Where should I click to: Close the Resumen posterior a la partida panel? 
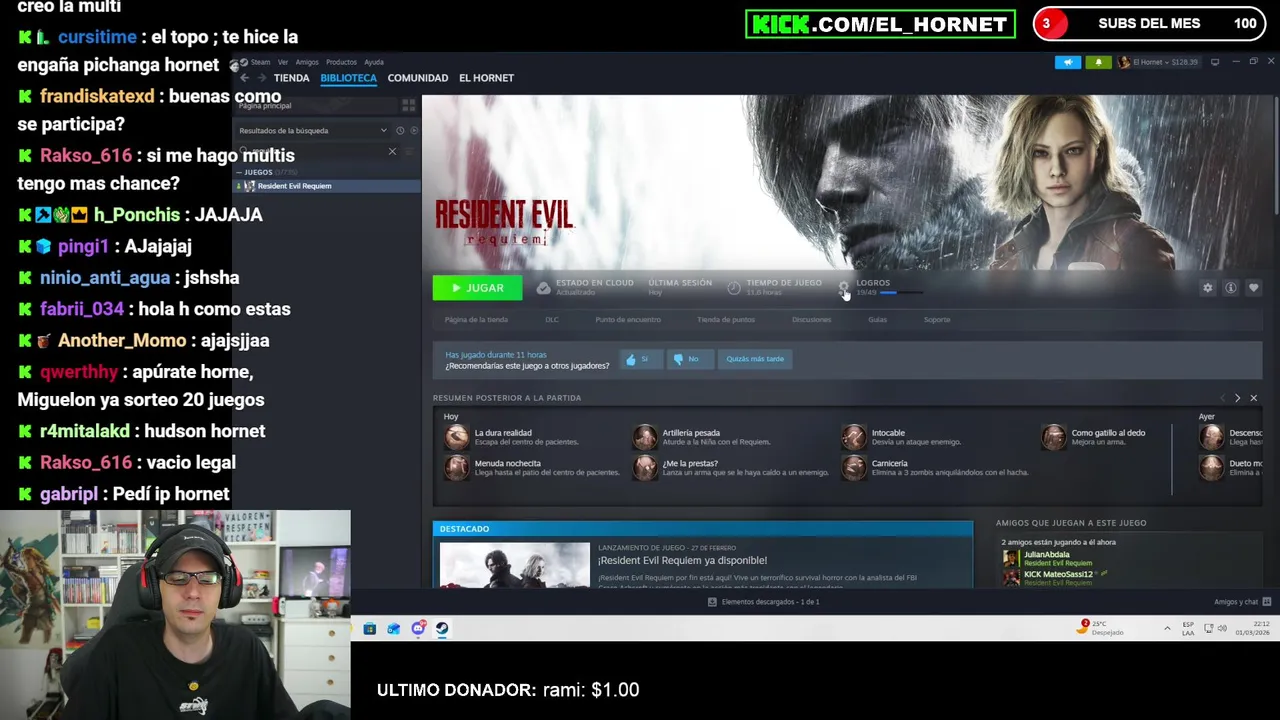pos(1253,398)
